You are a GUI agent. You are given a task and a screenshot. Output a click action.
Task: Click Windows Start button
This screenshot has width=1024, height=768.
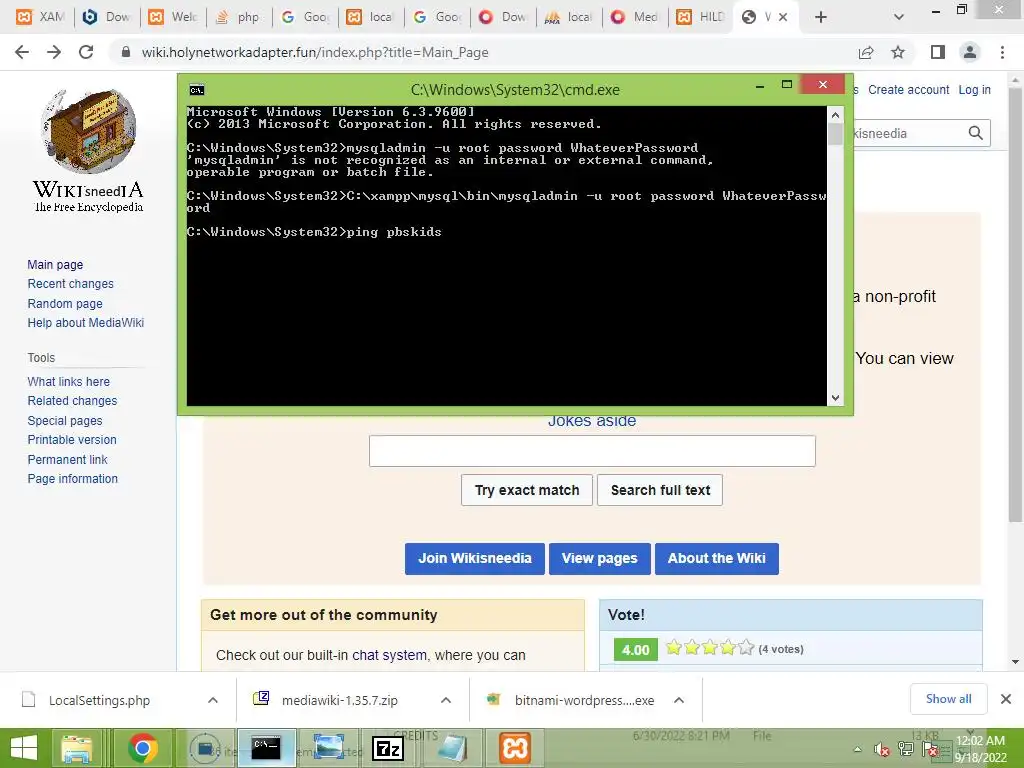24,748
